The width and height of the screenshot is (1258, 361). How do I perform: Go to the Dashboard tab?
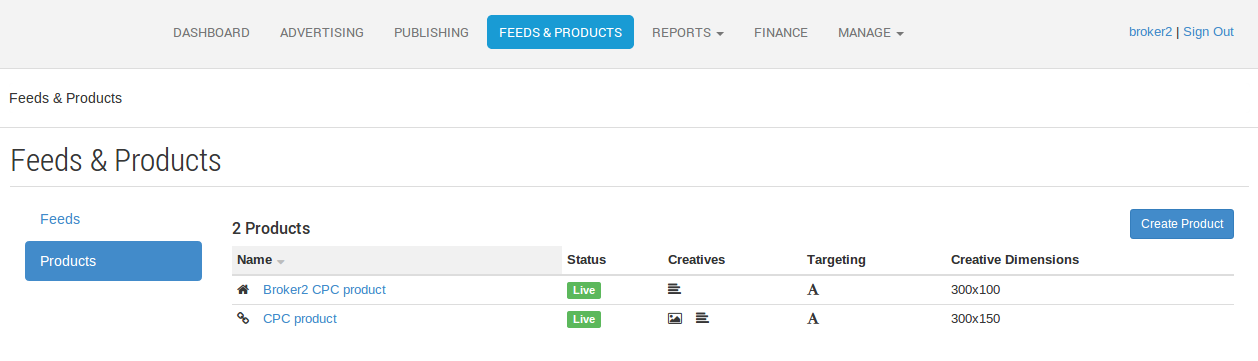(x=211, y=32)
